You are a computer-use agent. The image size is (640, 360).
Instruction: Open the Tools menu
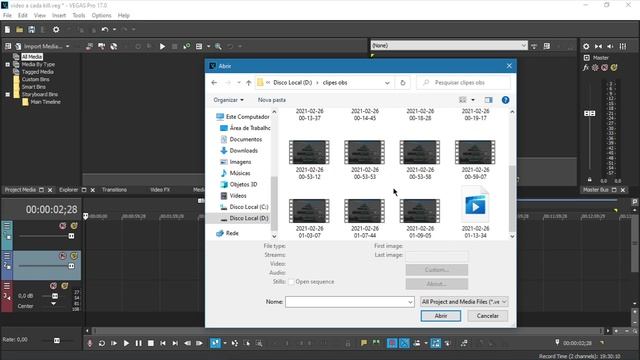point(79,16)
